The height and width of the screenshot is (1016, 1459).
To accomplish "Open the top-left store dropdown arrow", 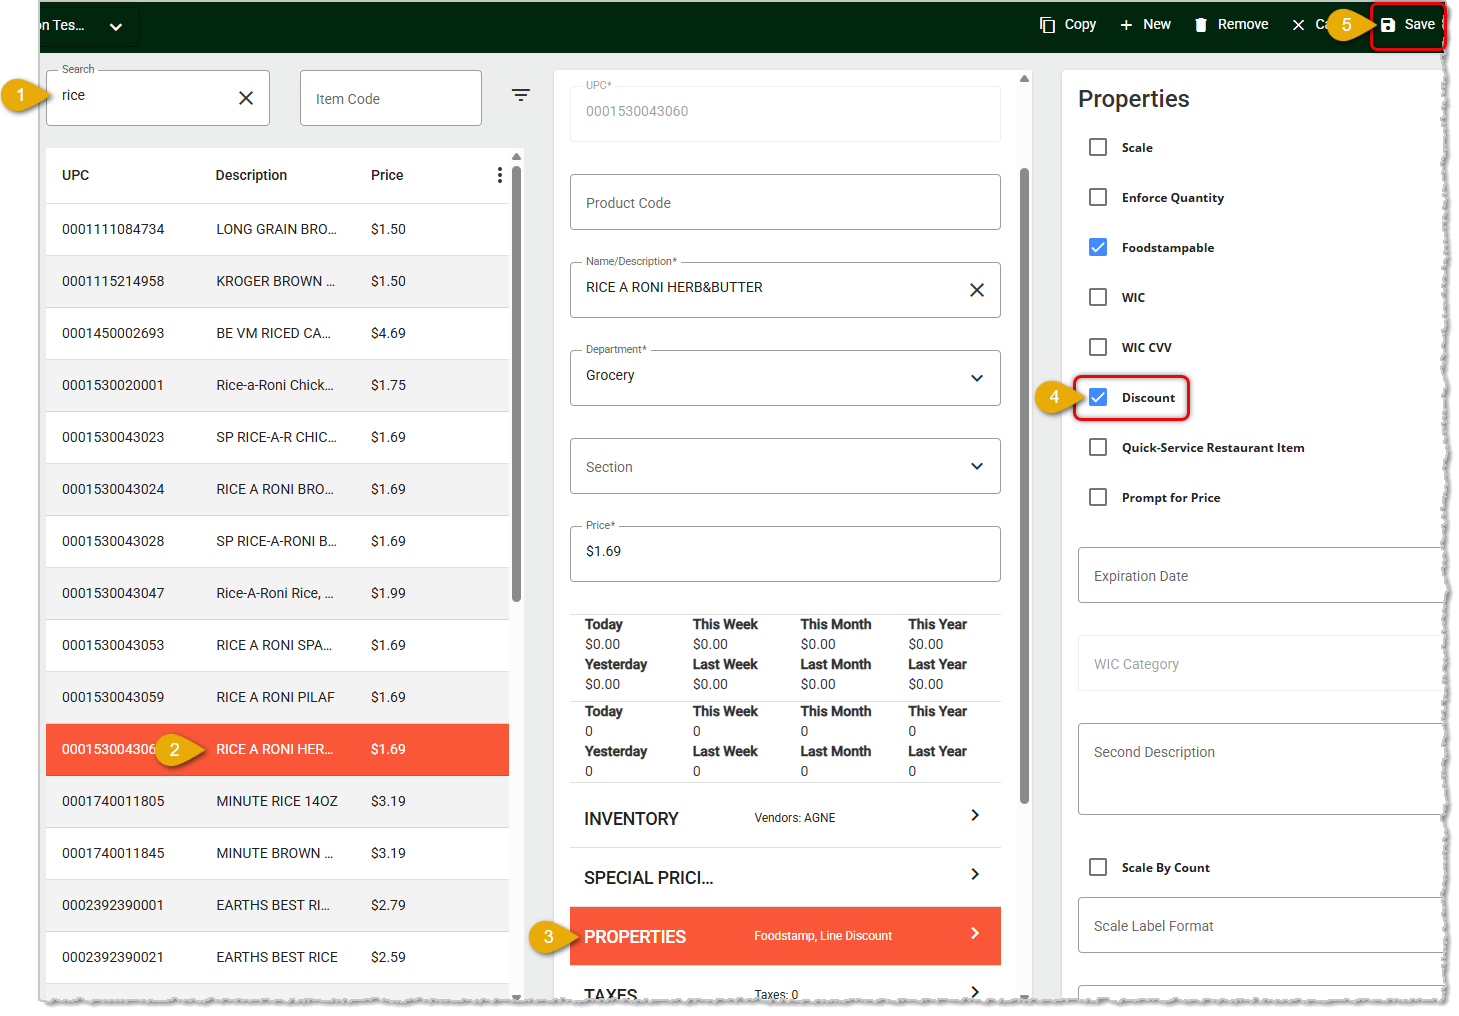I will pos(116,27).
